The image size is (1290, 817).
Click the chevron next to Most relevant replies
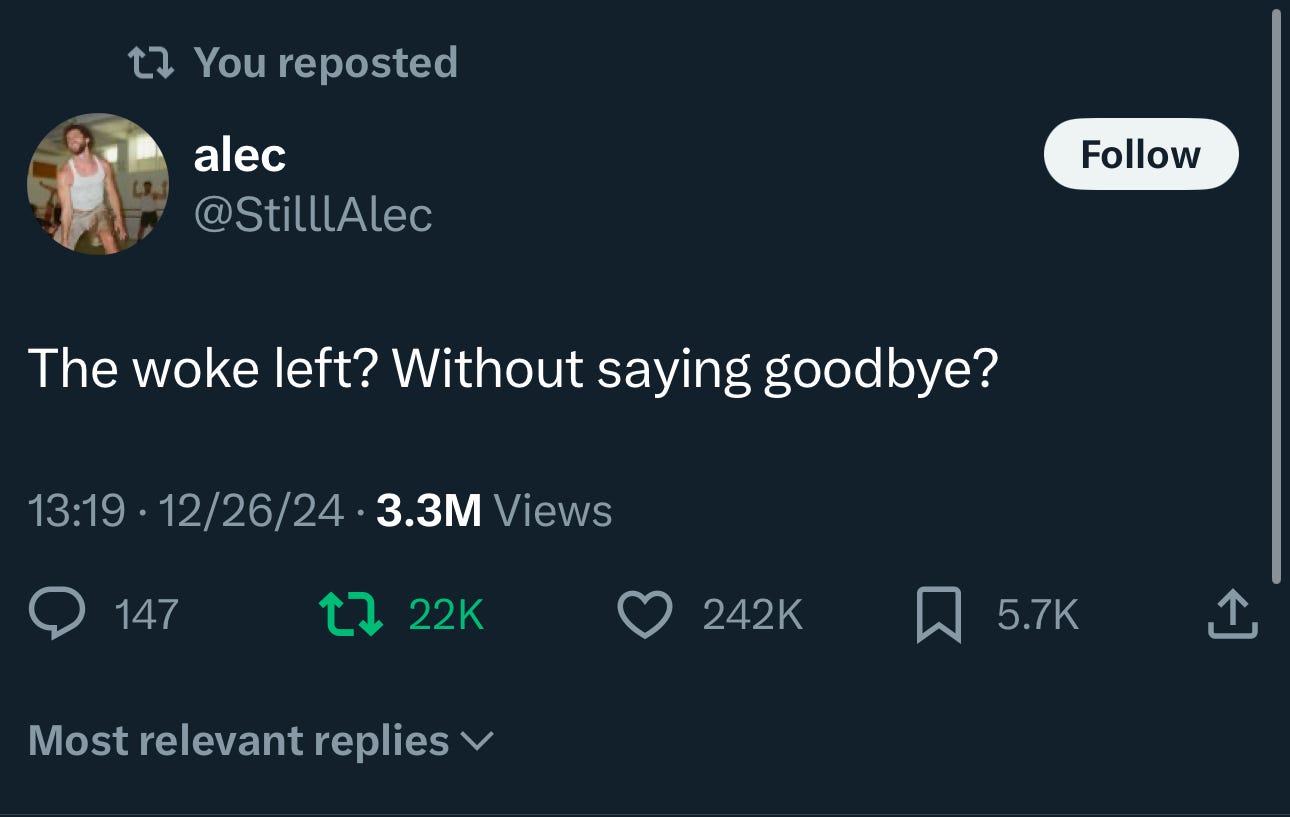476,742
